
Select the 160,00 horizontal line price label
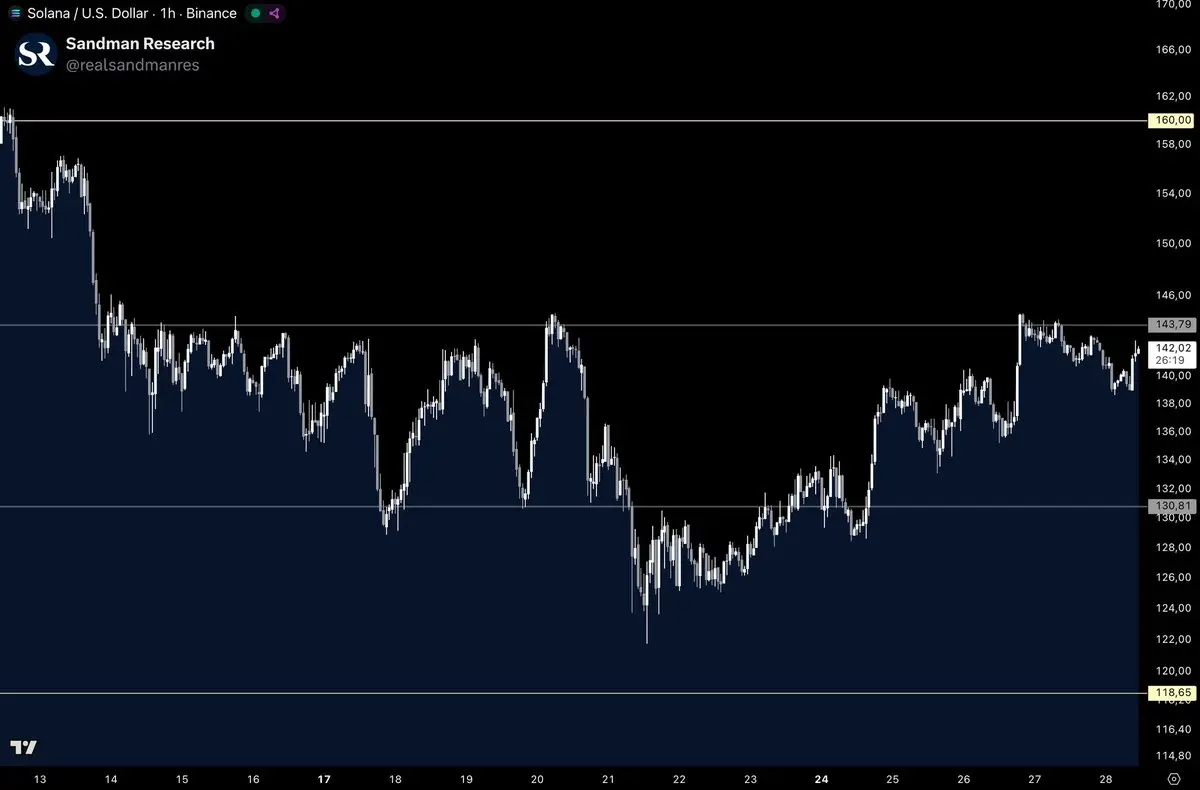pos(1173,120)
